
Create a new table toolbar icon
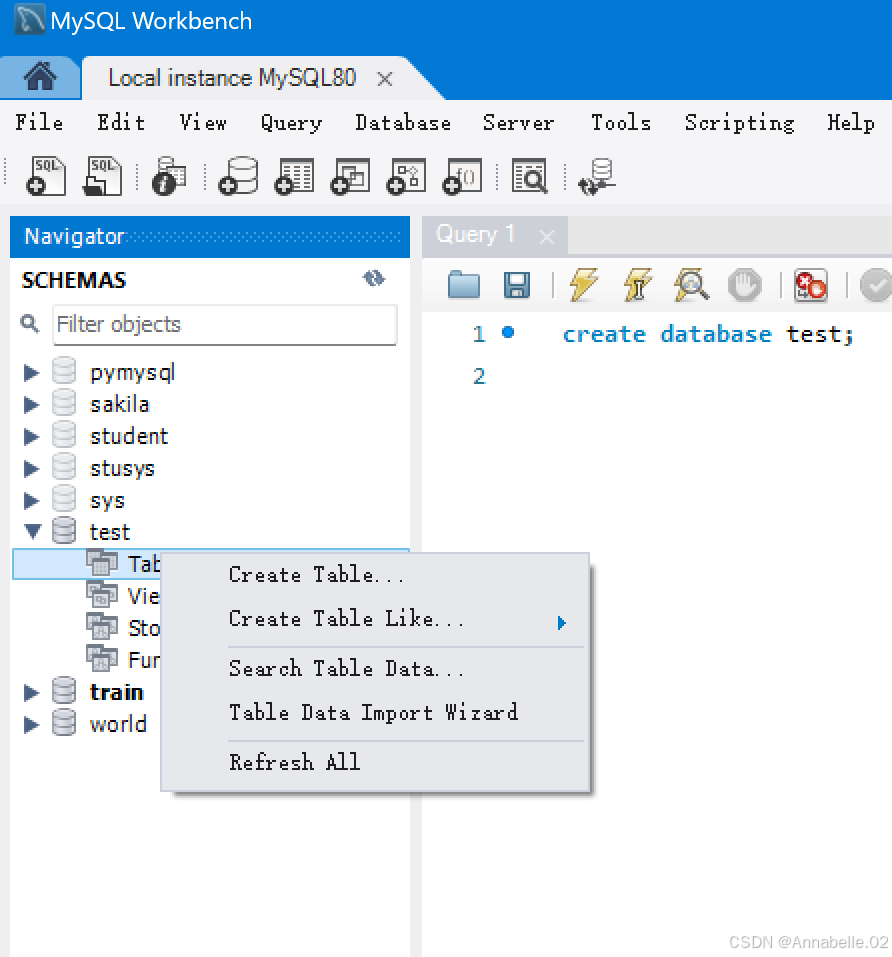pos(295,176)
